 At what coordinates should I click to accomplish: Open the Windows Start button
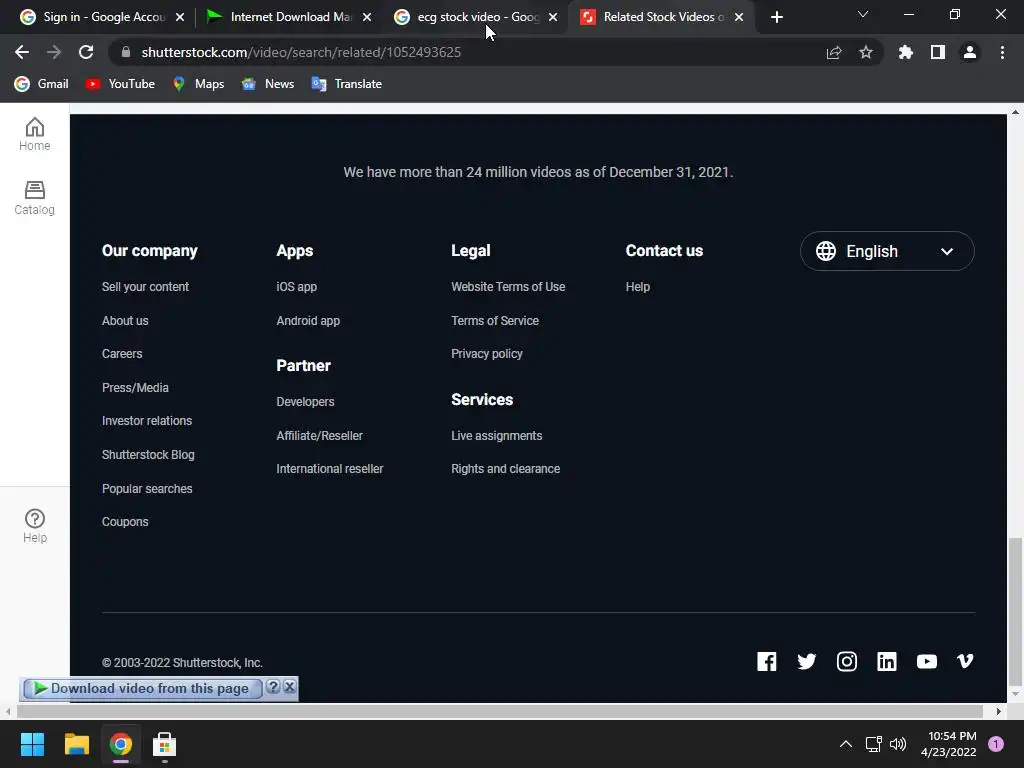pyautogui.click(x=32, y=744)
